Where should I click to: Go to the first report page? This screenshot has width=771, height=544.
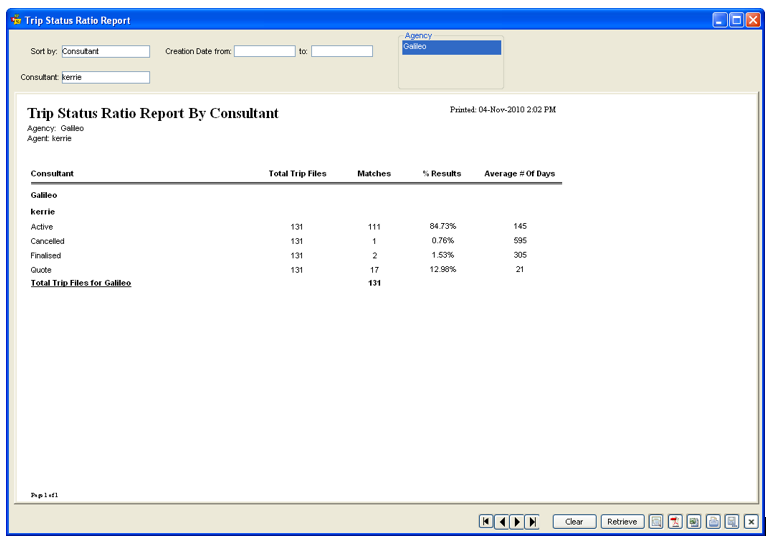[x=486, y=521]
